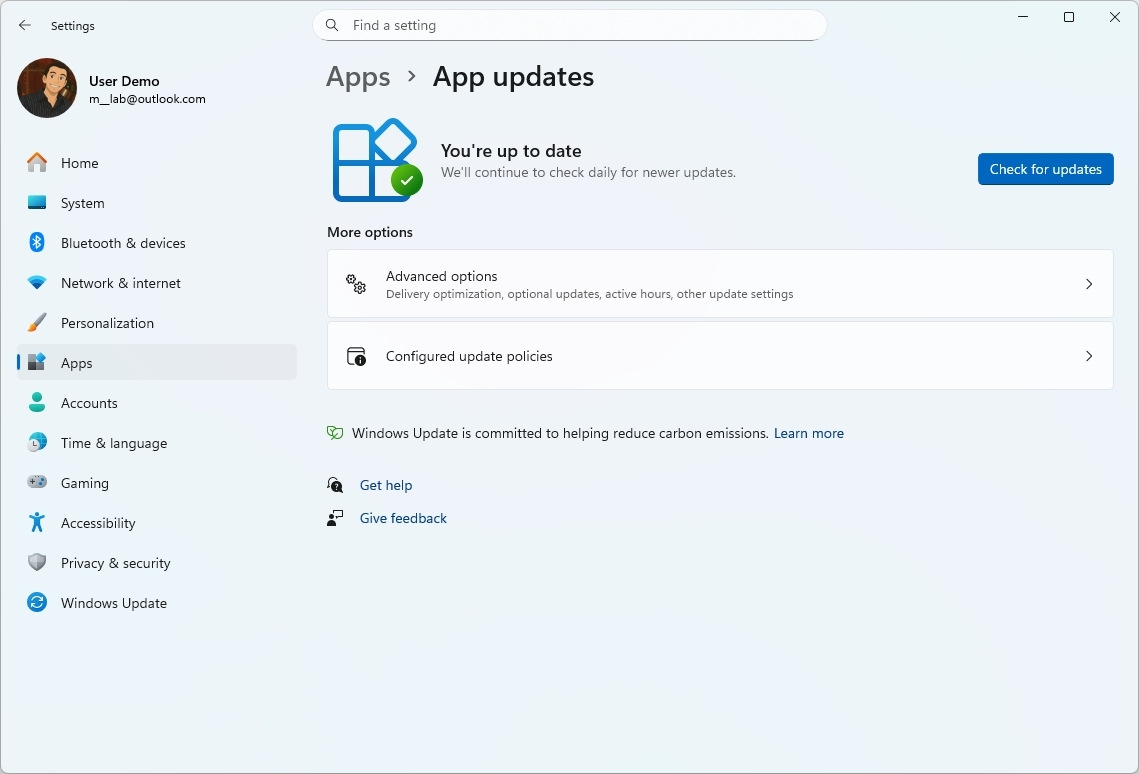Open Network & internet settings

(x=120, y=283)
